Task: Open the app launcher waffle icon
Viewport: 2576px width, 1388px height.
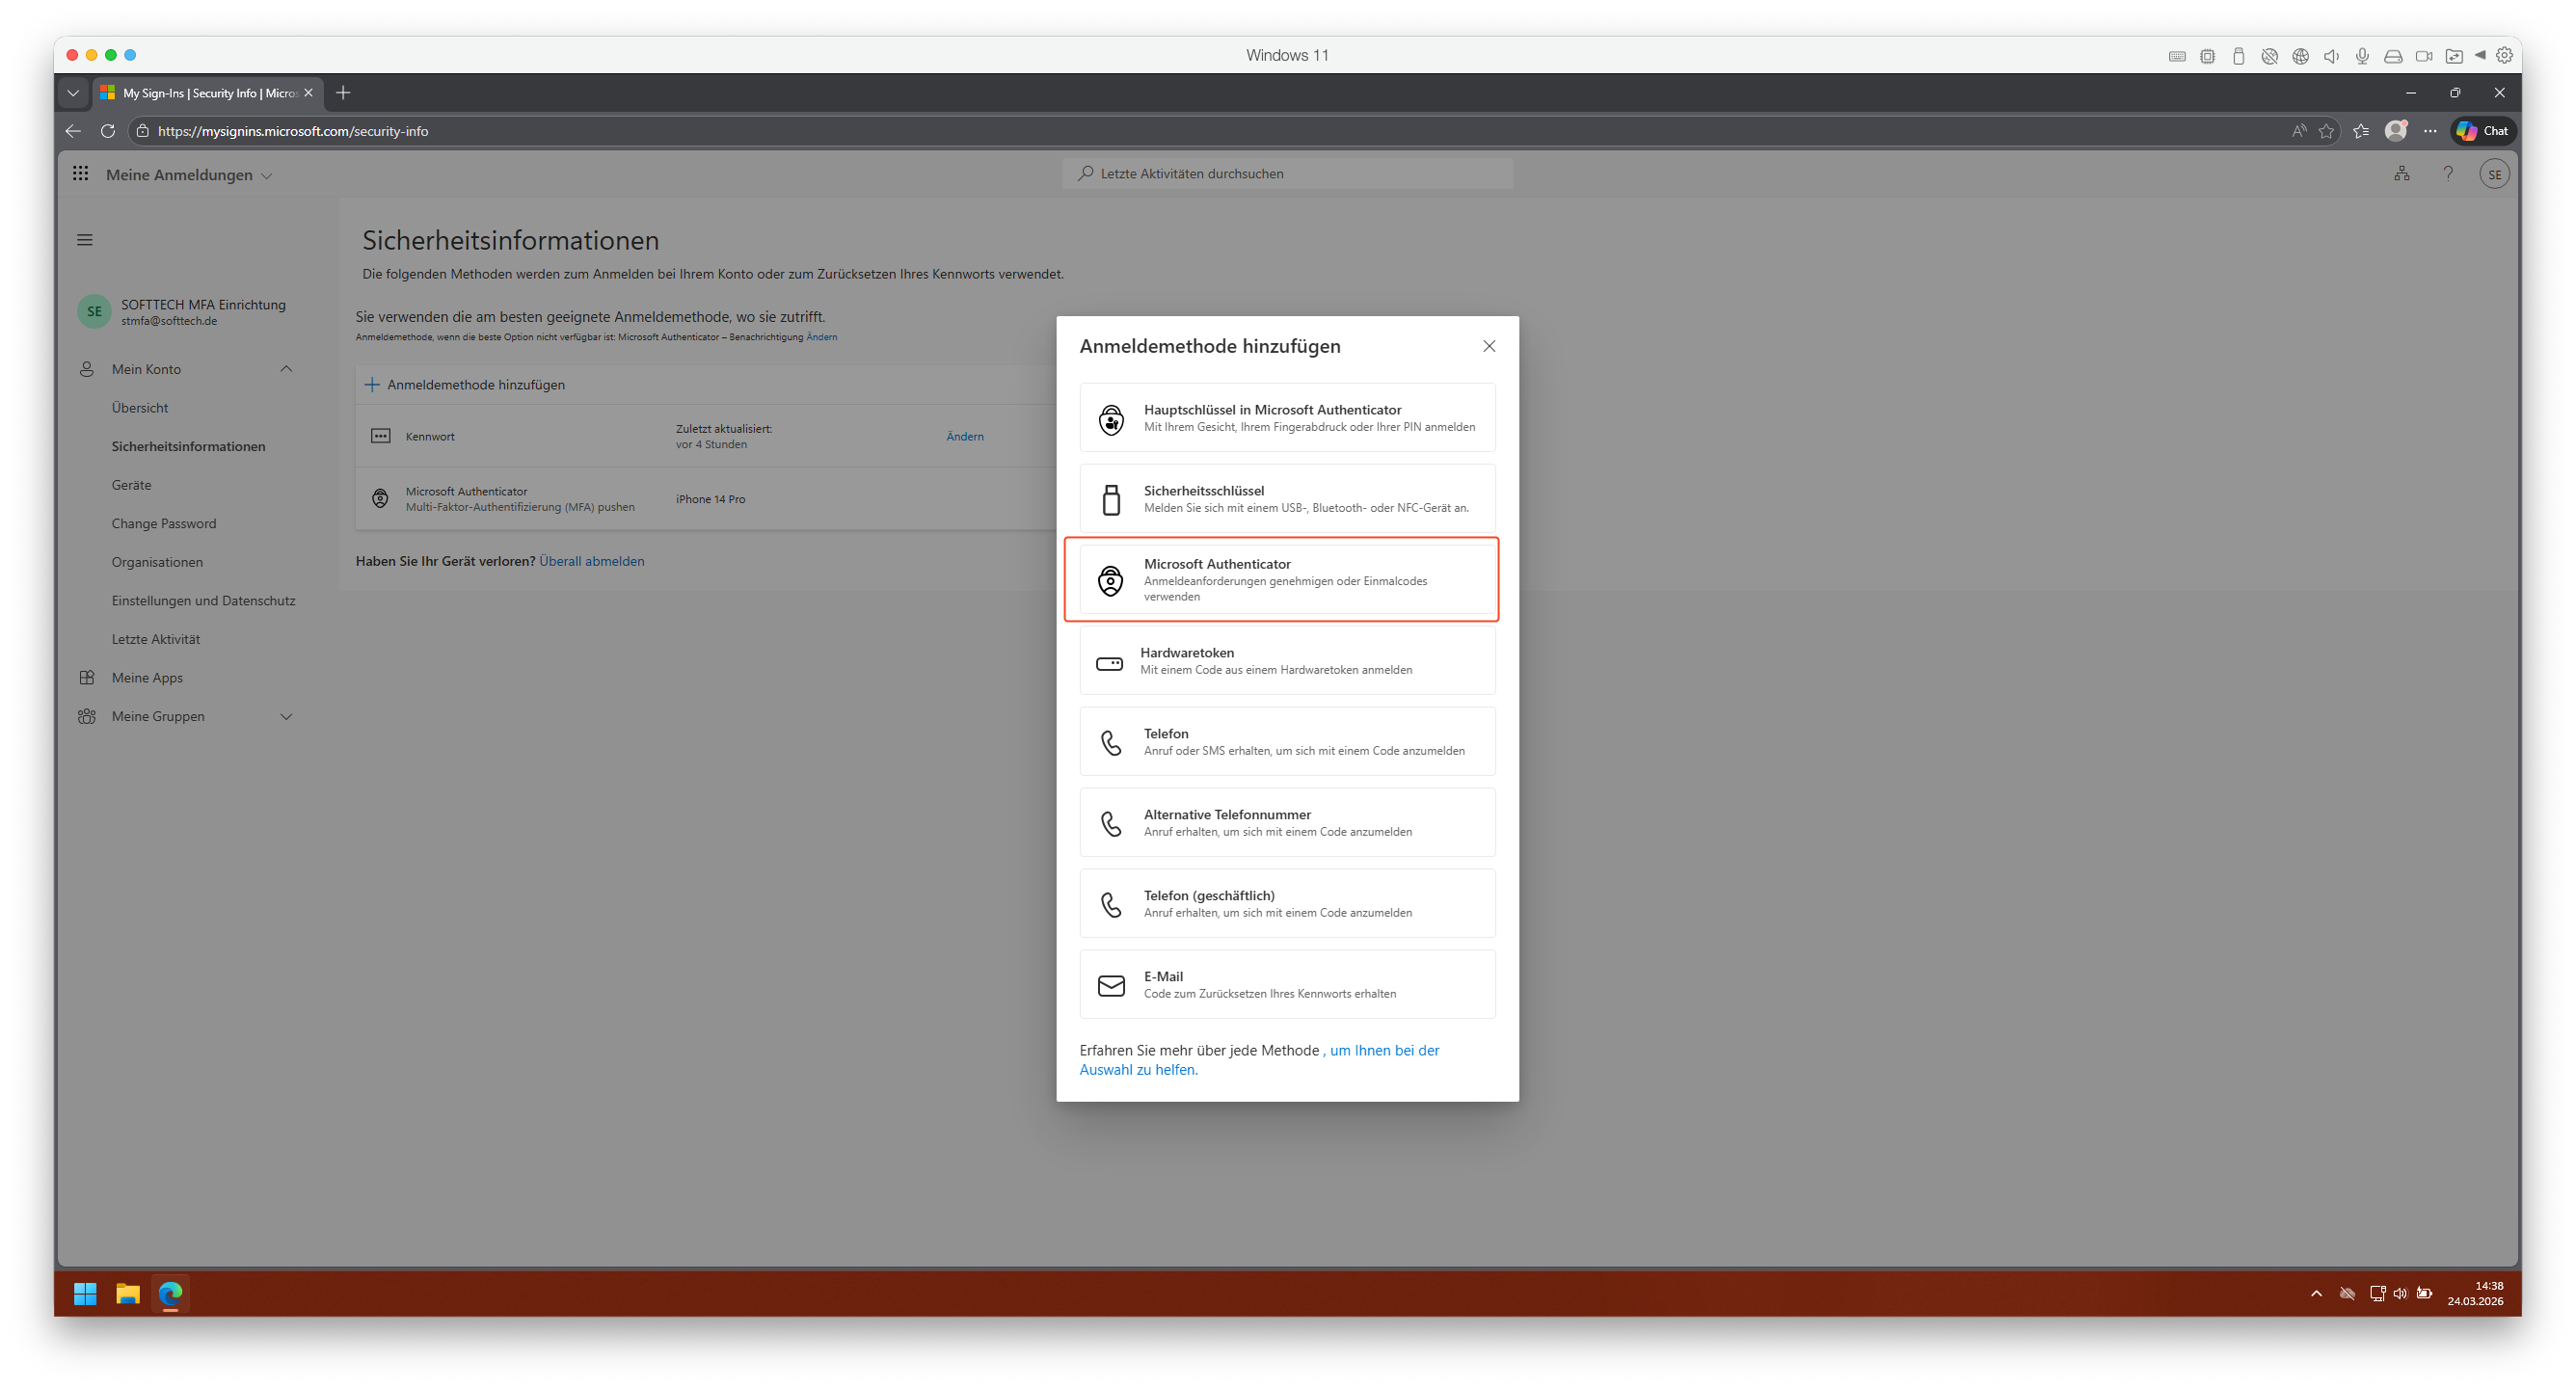Action: coord(80,174)
